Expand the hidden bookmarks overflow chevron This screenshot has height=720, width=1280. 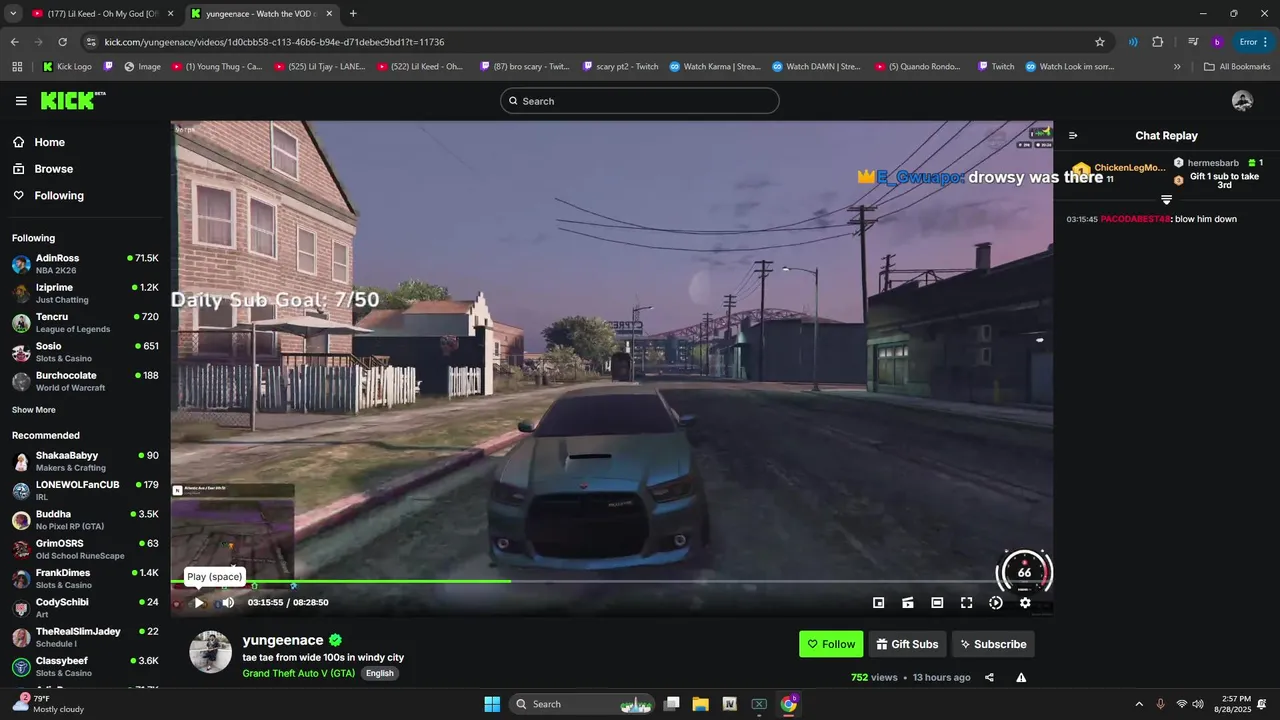[x=1177, y=67]
